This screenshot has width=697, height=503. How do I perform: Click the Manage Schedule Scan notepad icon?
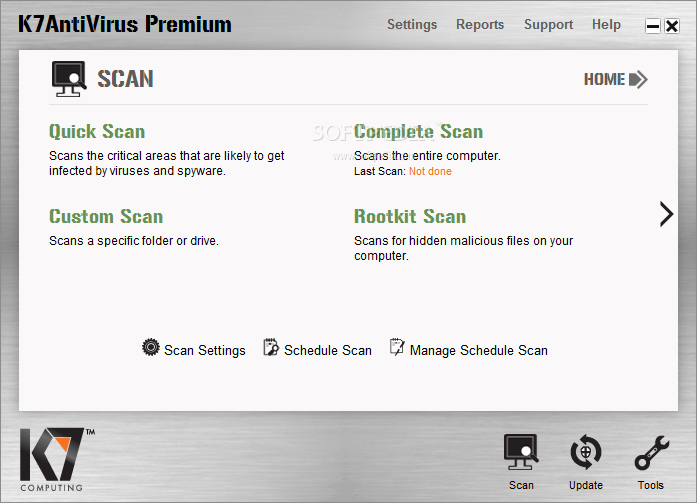coord(397,347)
